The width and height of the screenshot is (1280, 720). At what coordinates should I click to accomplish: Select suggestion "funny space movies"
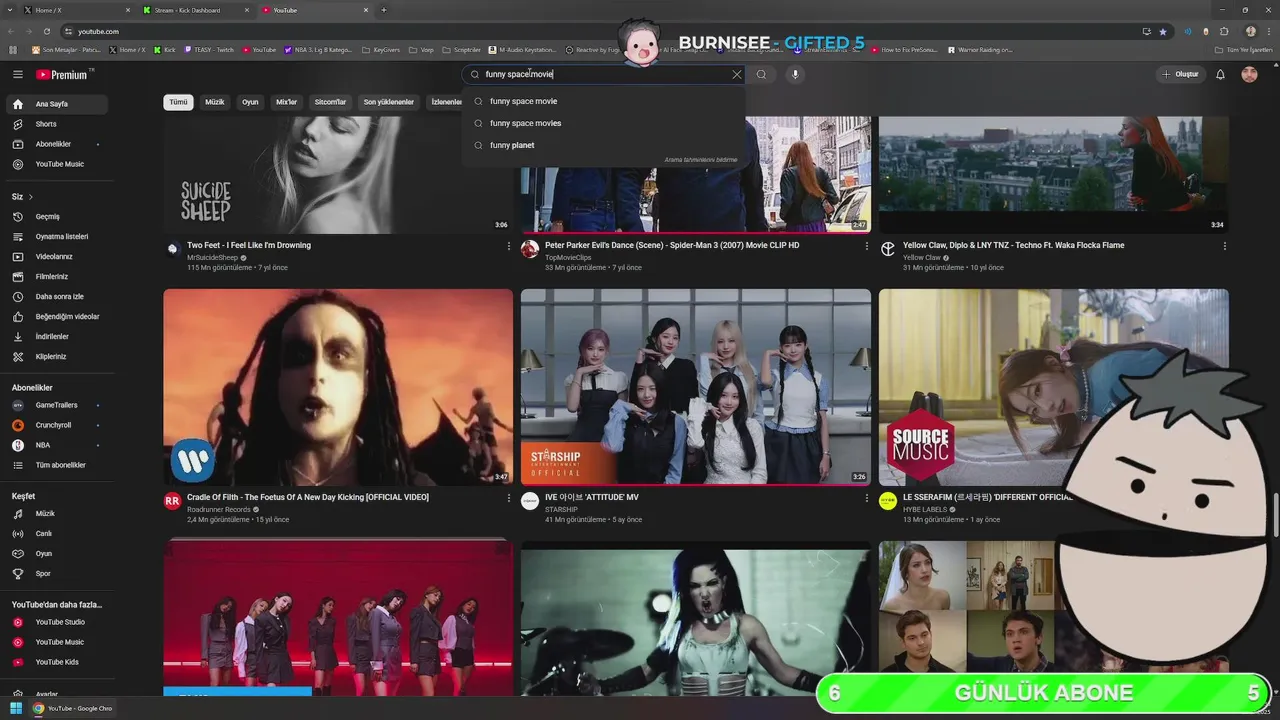[x=604, y=123]
